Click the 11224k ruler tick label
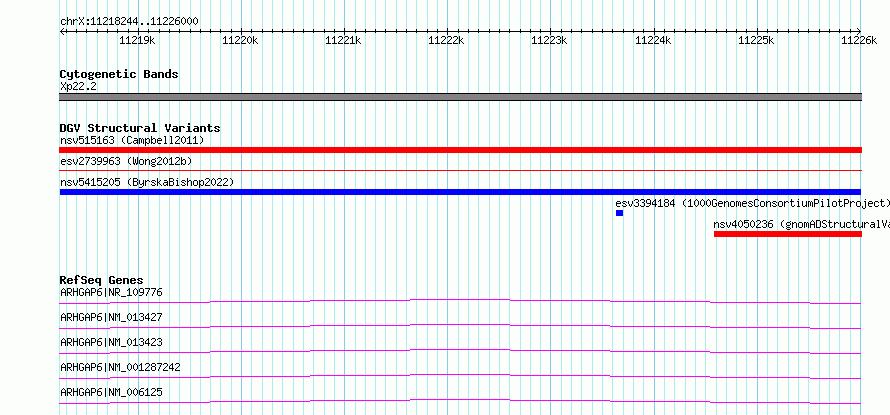The image size is (890, 415). 653,40
